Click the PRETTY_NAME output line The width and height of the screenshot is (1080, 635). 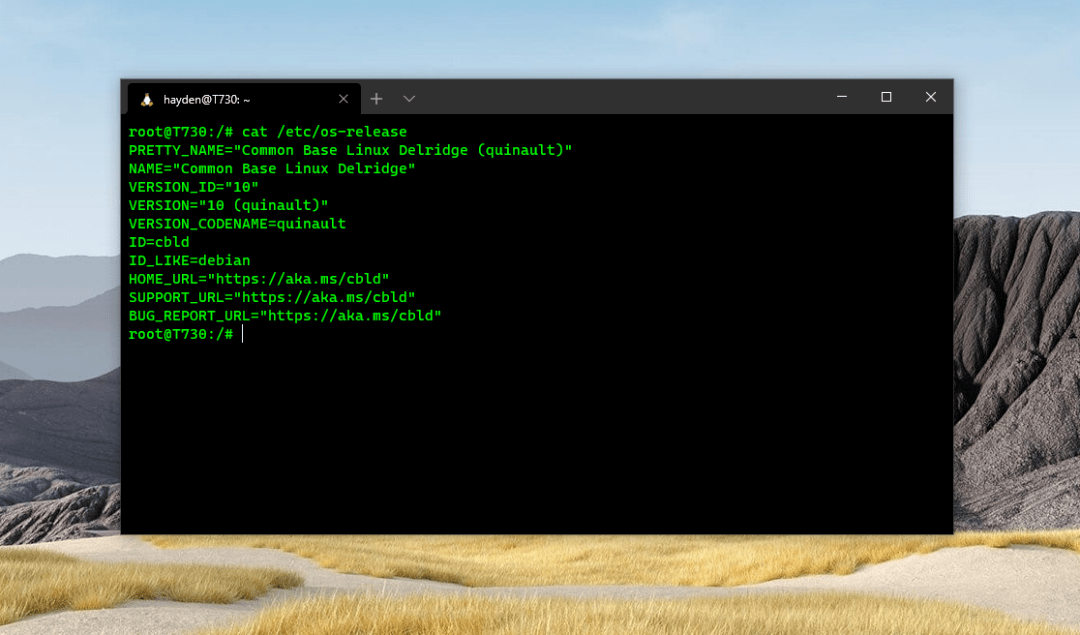(350, 150)
